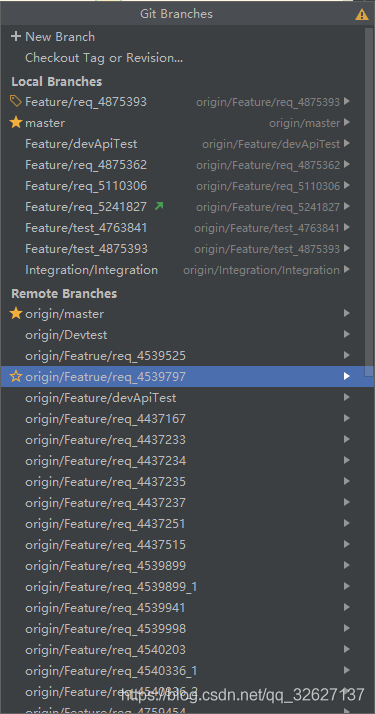Expand submenu arrow for Feature/test_4875393
375x714 pixels.
(x=347, y=248)
